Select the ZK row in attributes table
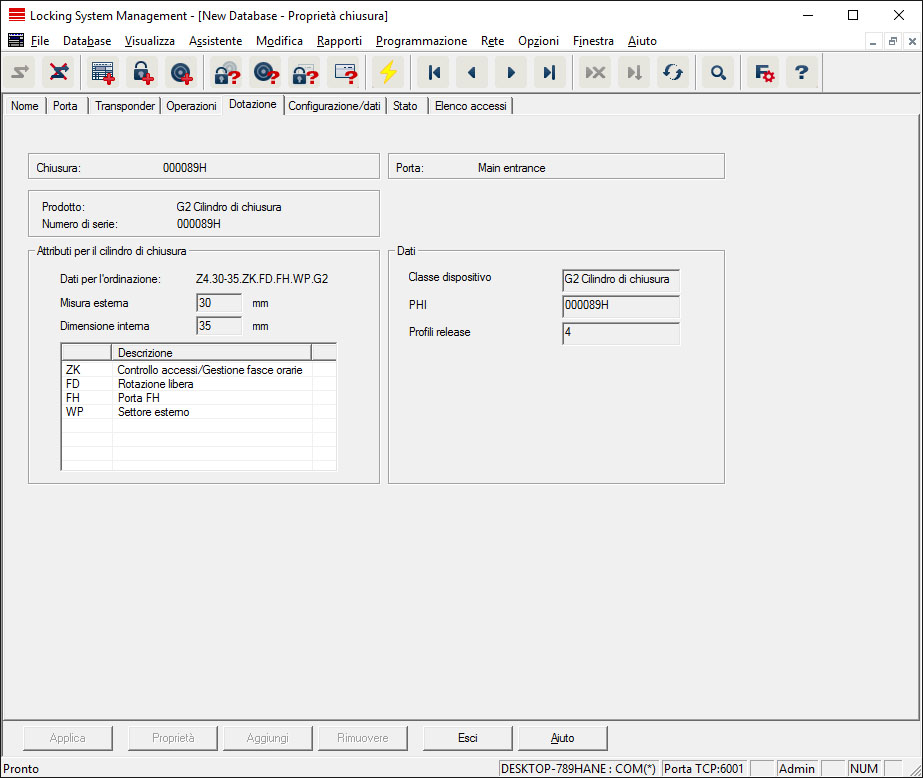This screenshot has height=778, width=923. (x=198, y=370)
